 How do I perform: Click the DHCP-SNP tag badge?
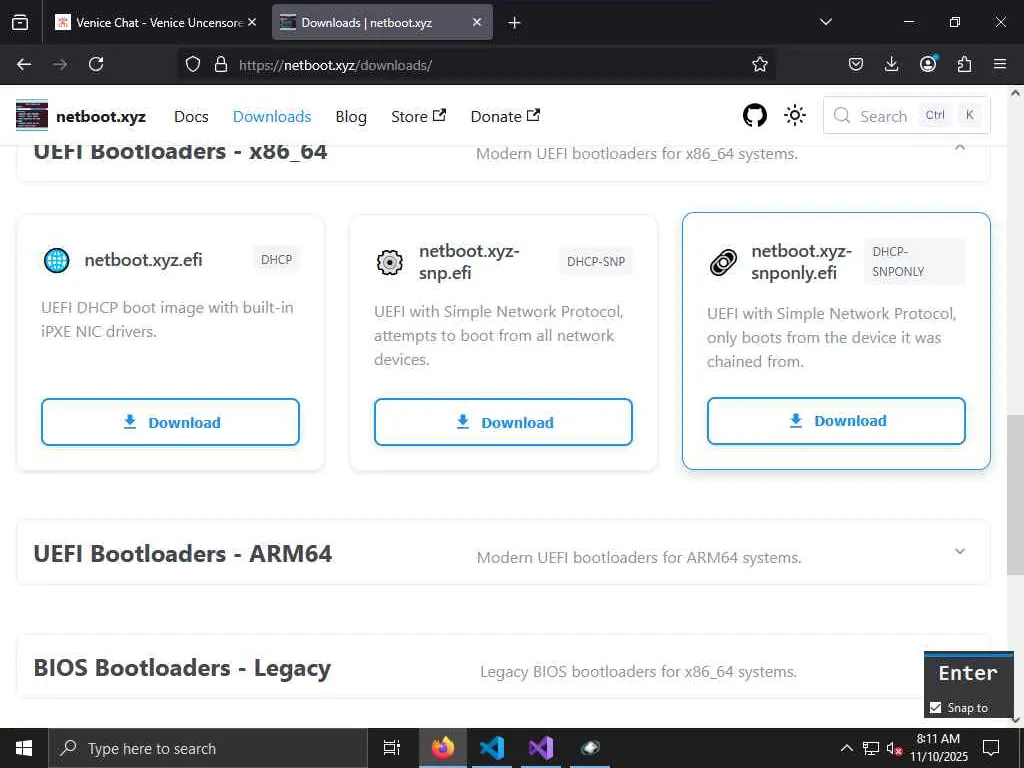(596, 261)
